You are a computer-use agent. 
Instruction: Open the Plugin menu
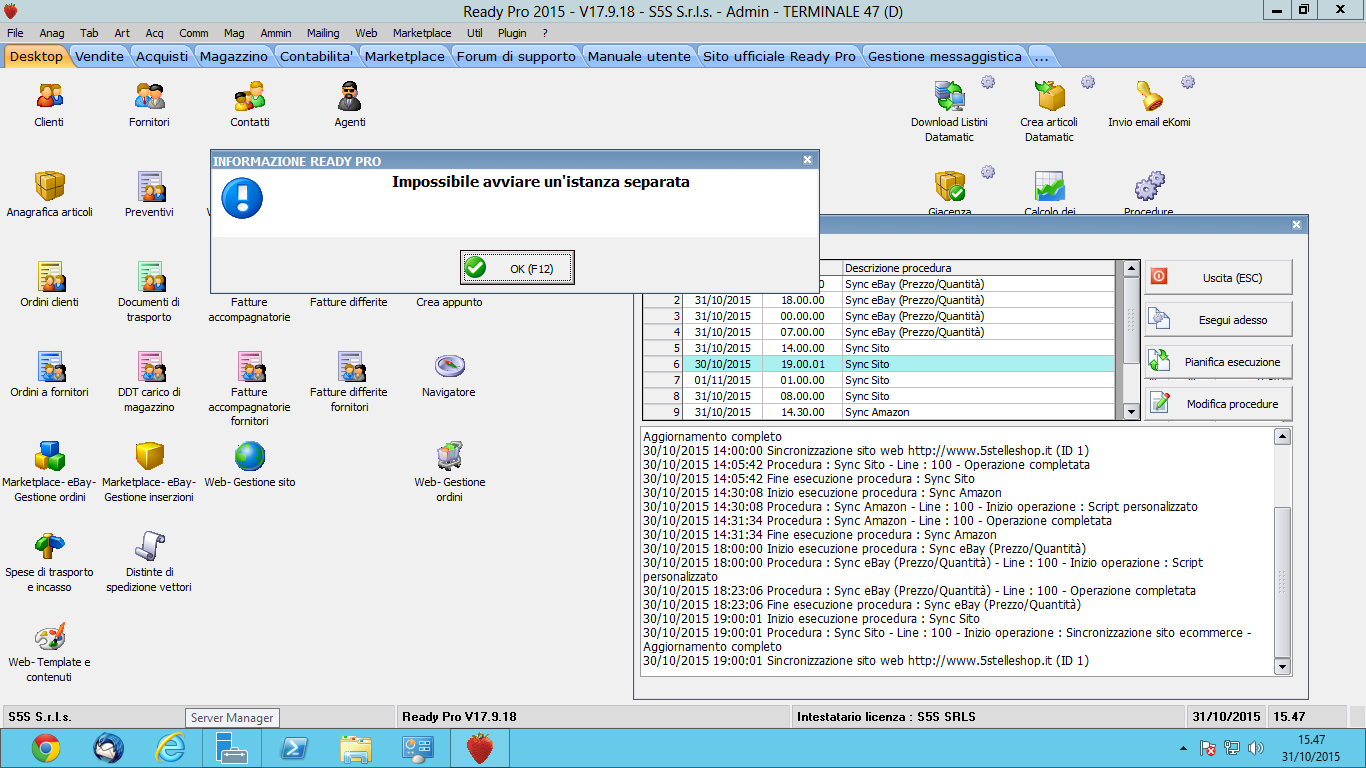click(x=513, y=33)
